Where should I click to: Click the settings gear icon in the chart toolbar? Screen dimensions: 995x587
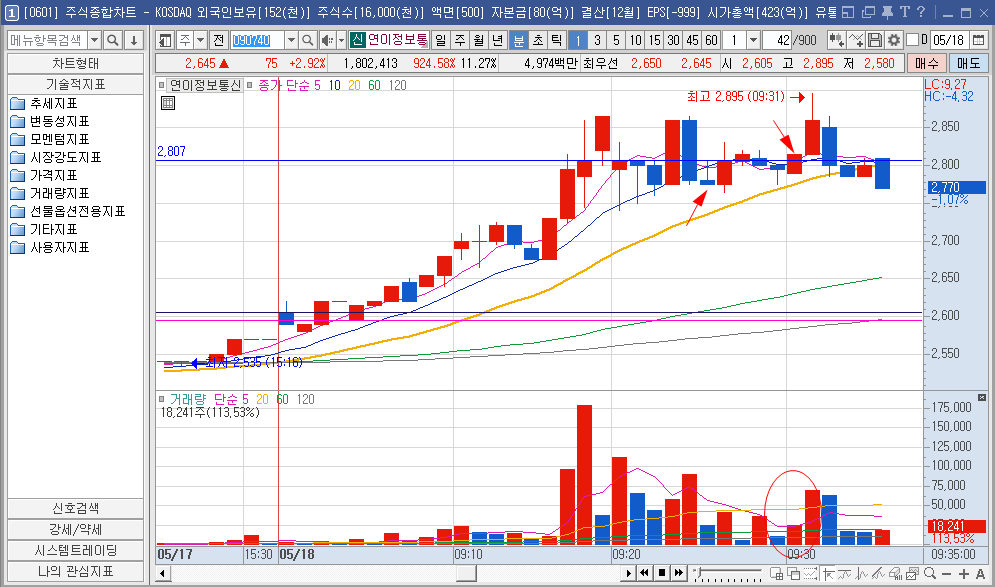[894, 40]
